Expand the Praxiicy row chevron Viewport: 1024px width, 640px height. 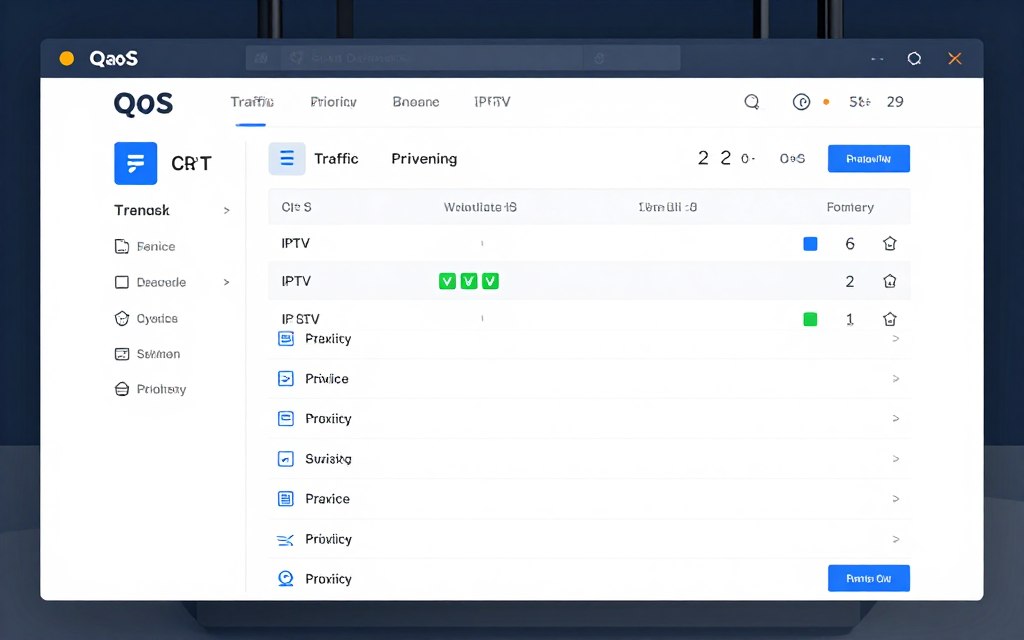click(896, 338)
